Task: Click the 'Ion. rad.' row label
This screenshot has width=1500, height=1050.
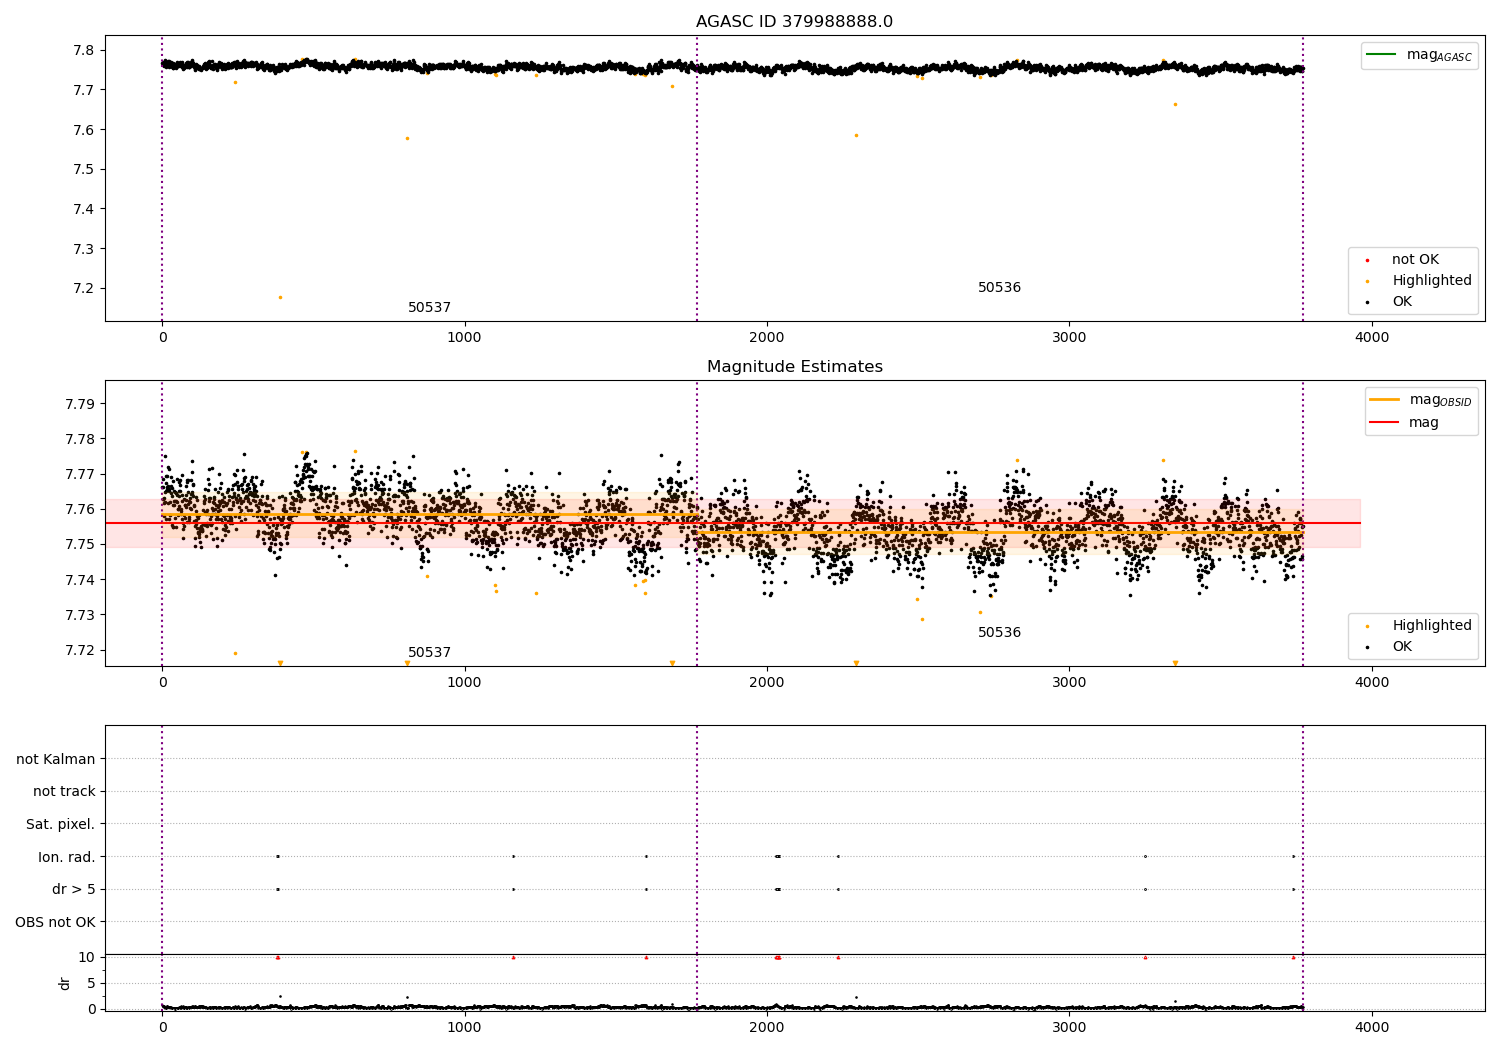Action: click(x=67, y=857)
